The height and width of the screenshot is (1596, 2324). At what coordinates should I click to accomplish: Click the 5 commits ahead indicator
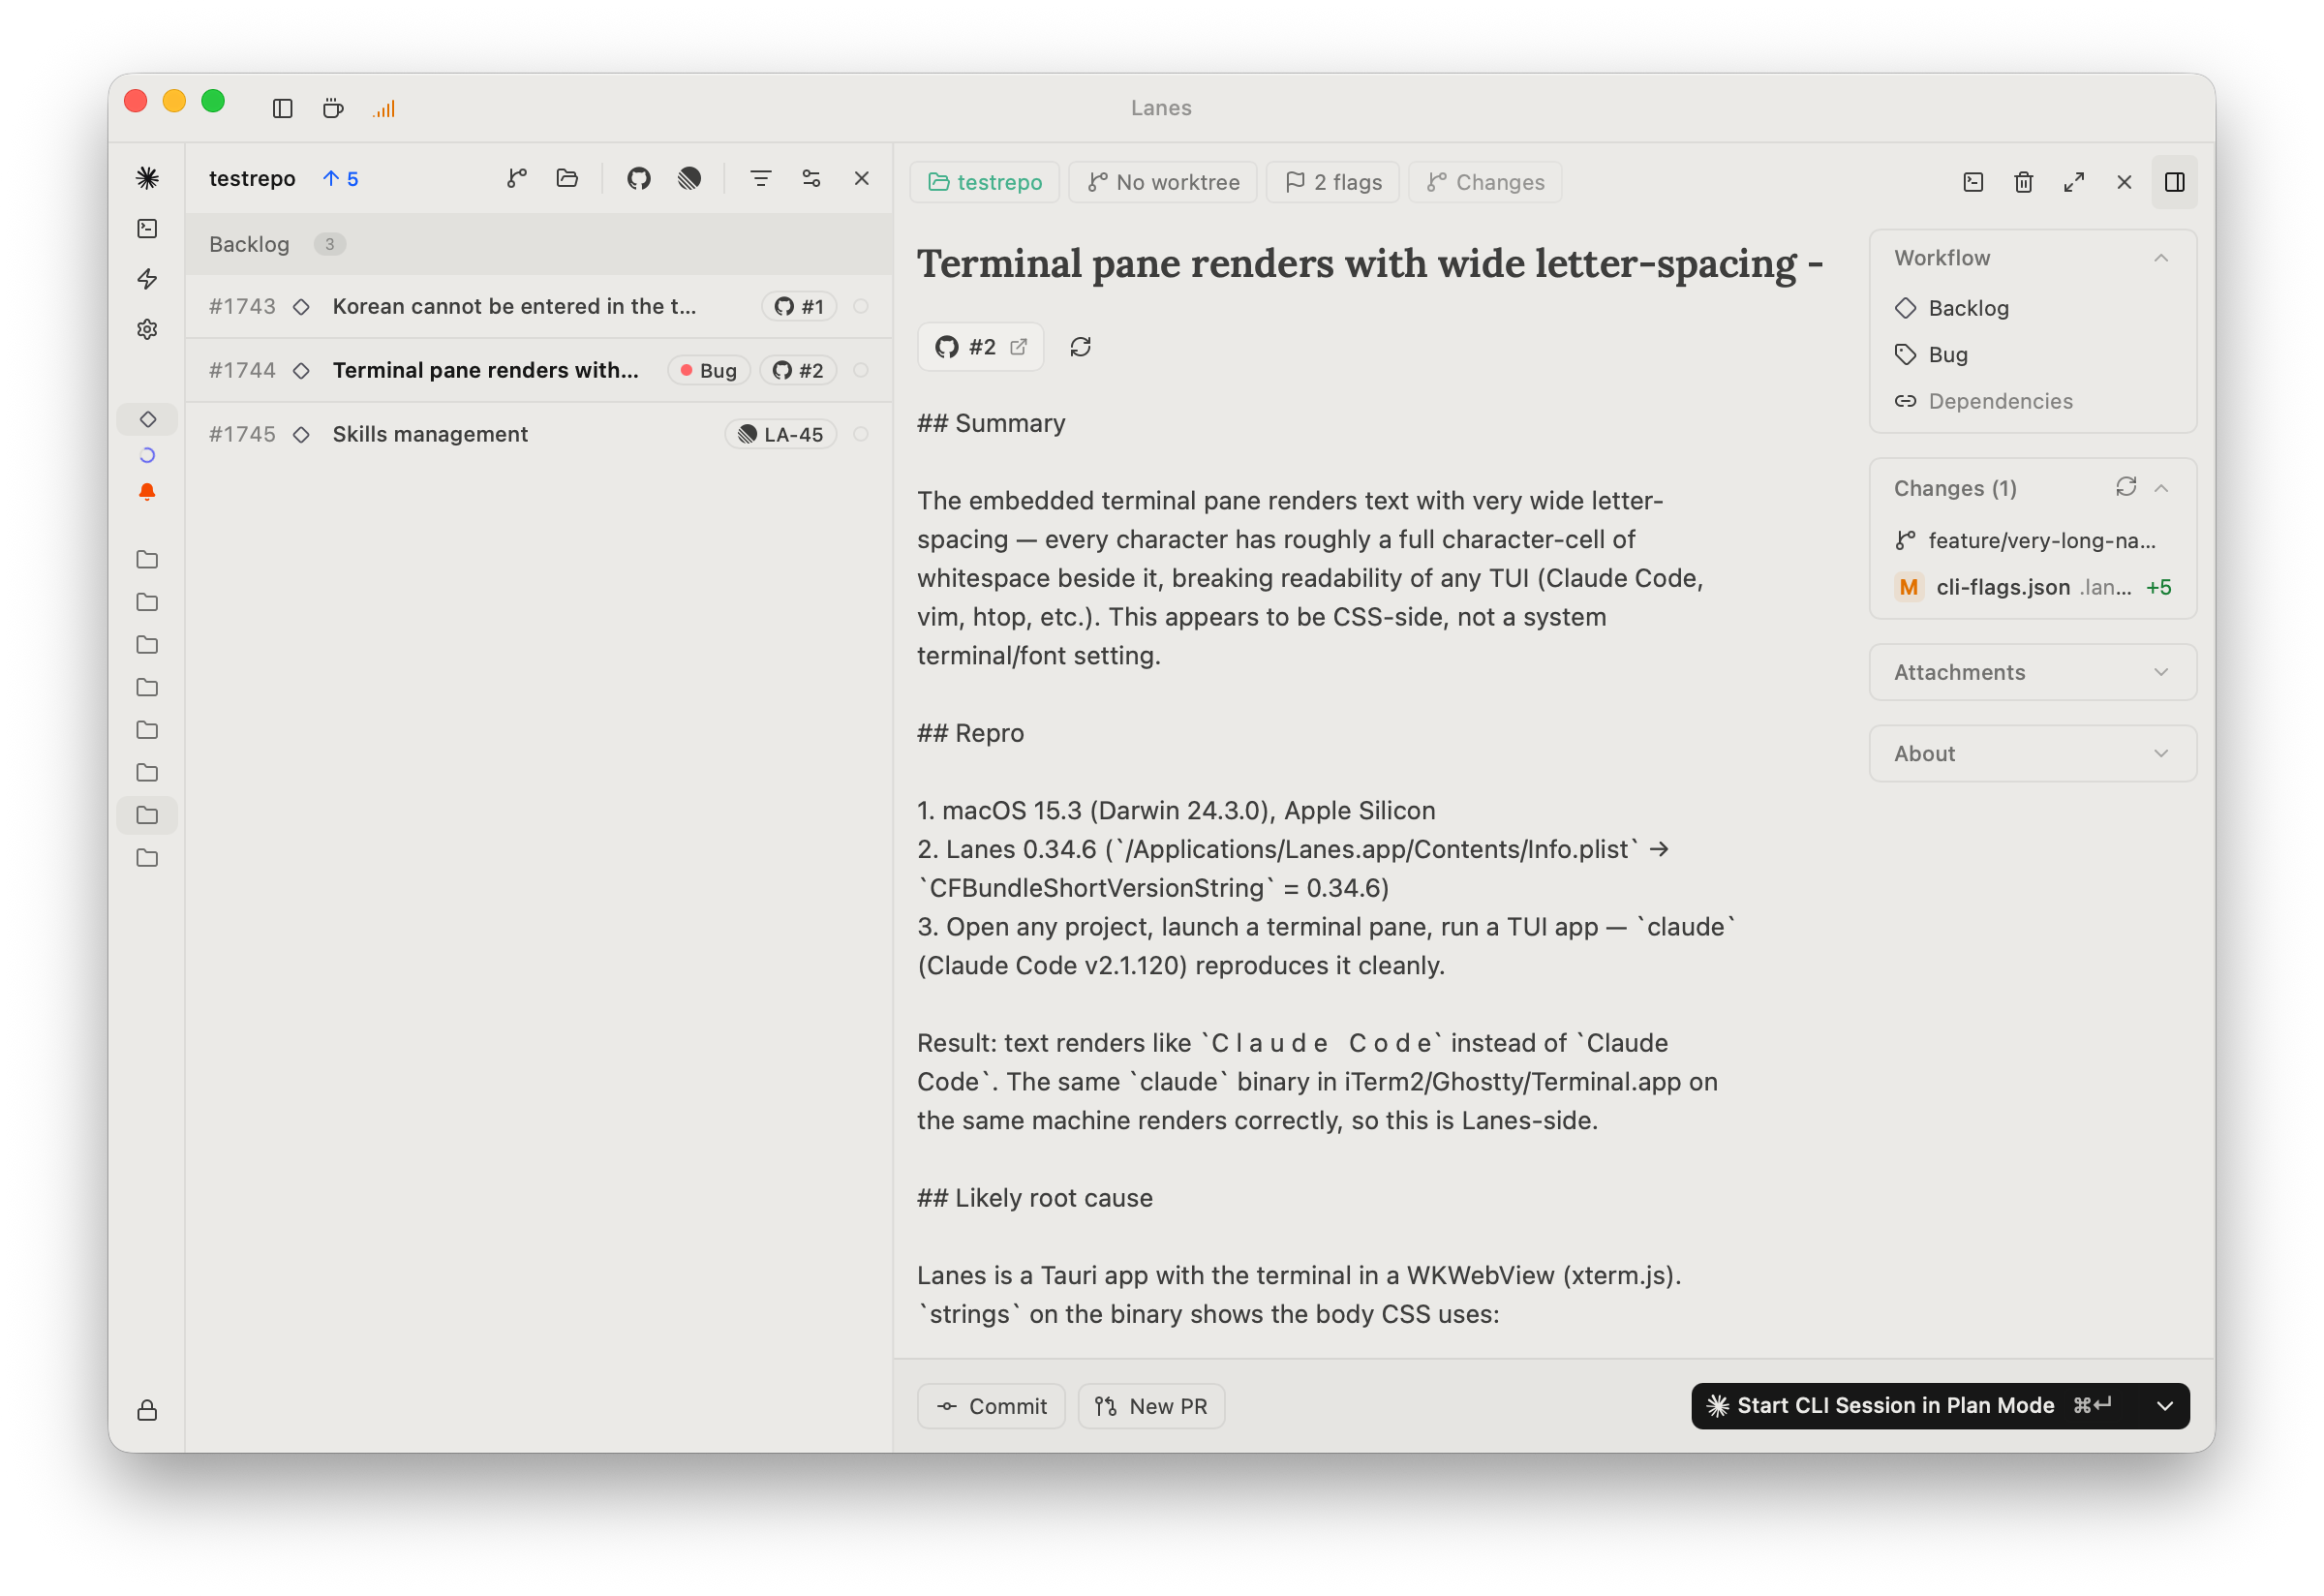(x=341, y=178)
